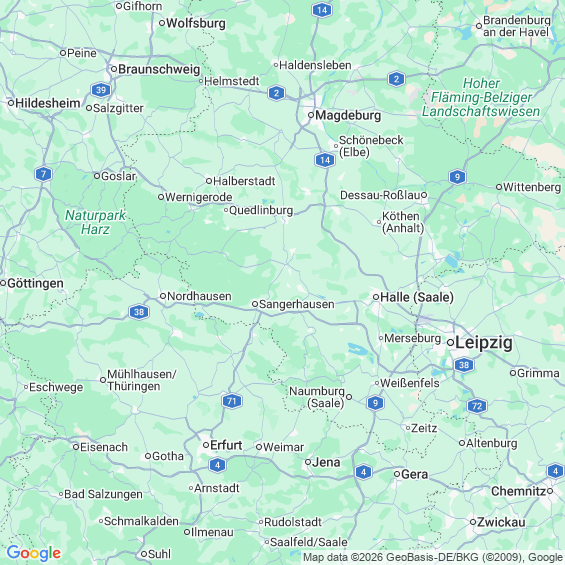Select the Wolfsburg city label
Image resolution: width=565 pixels, height=565 pixels.
[196, 23]
